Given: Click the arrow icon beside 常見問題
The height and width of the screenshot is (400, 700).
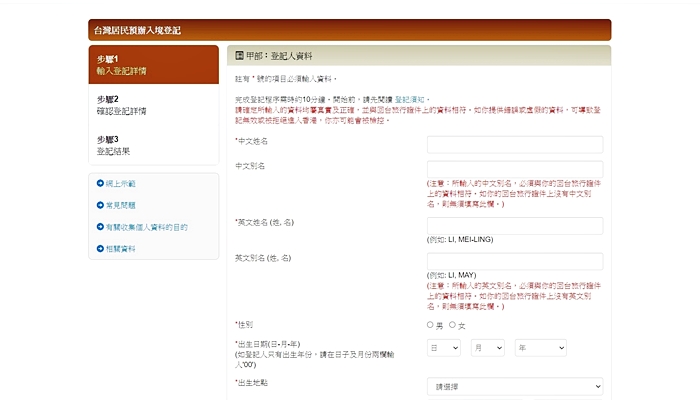Looking at the screenshot, I should tap(100, 205).
